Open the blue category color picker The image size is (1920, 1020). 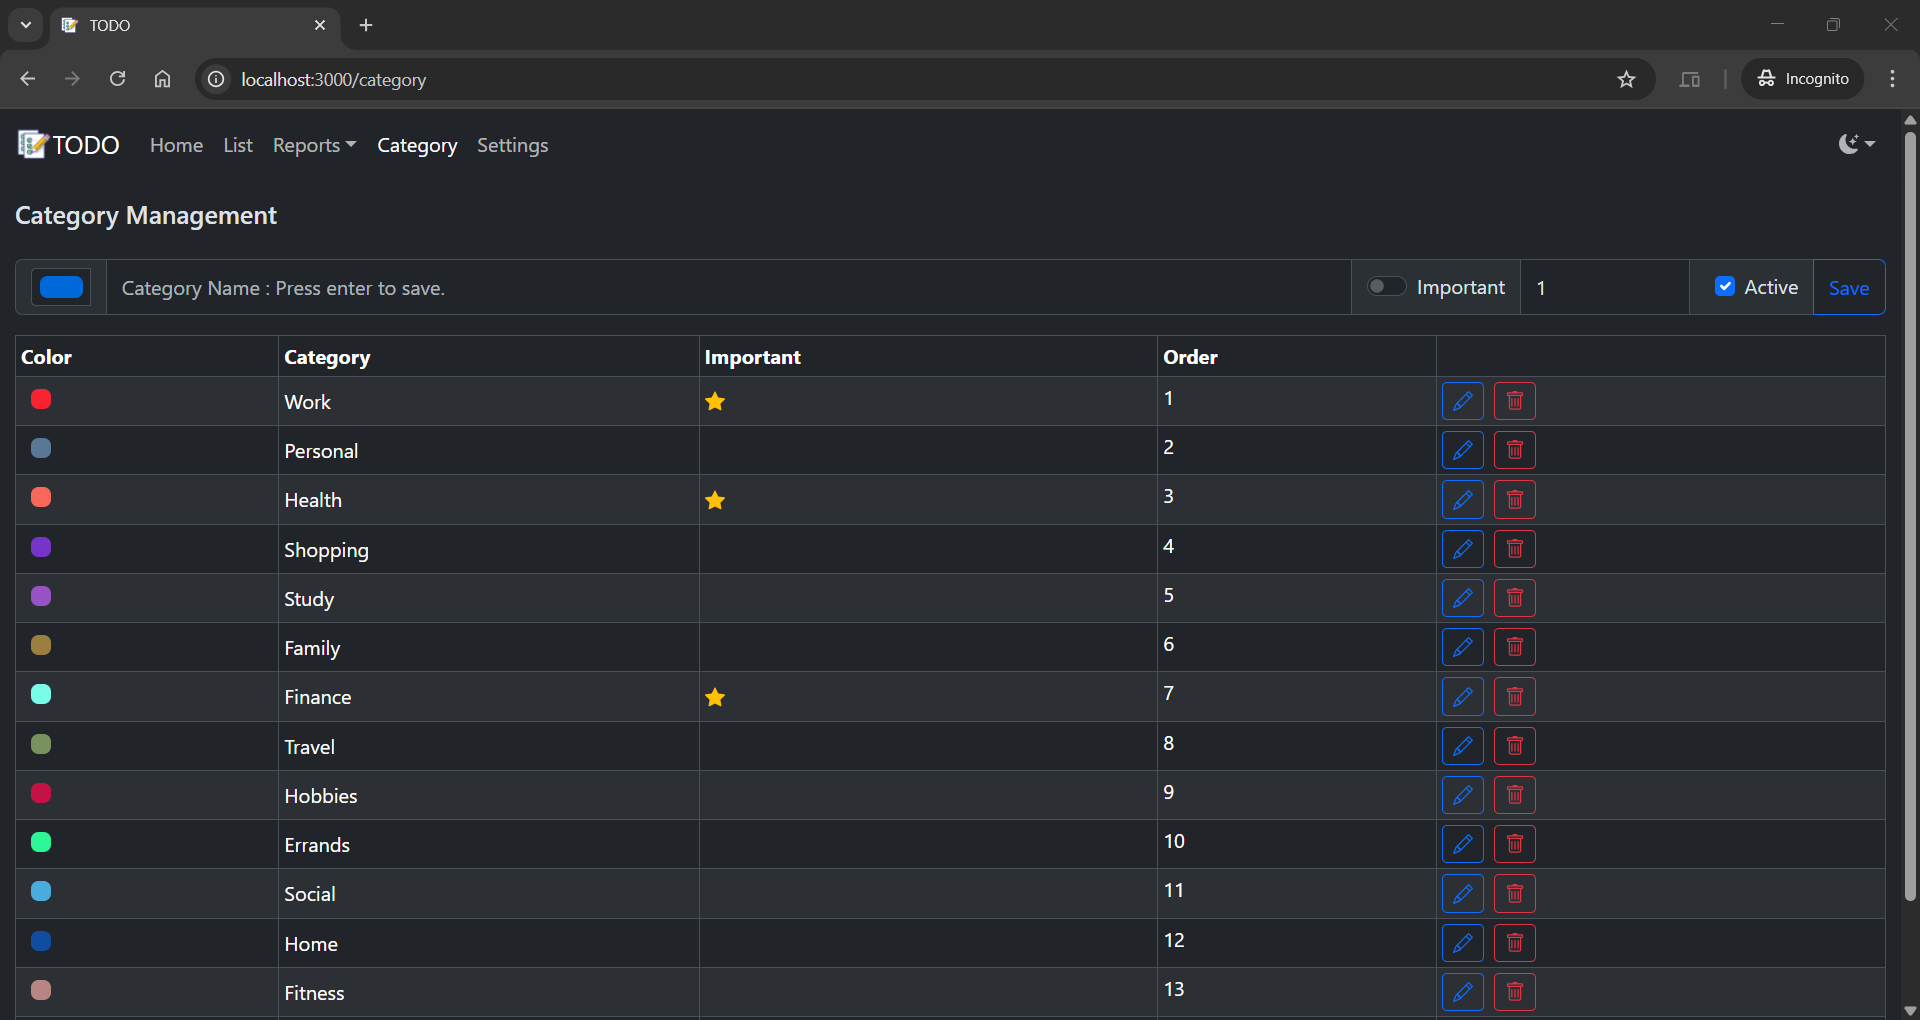point(61,287)
